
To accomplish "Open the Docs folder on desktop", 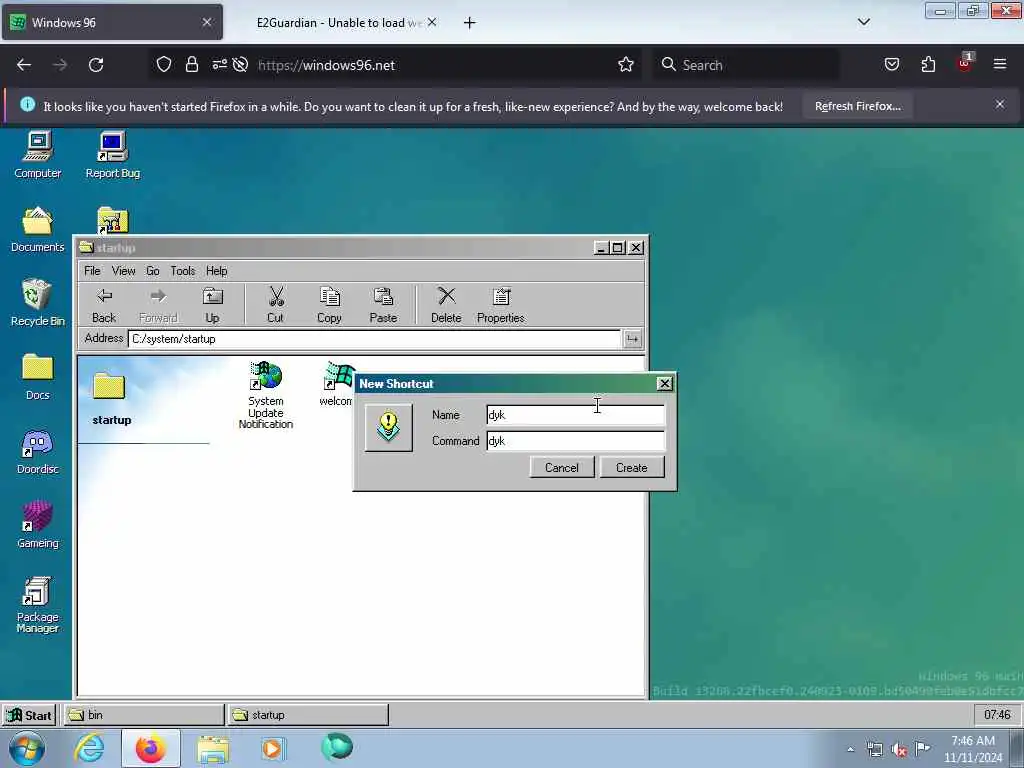I will pos(38,377).
